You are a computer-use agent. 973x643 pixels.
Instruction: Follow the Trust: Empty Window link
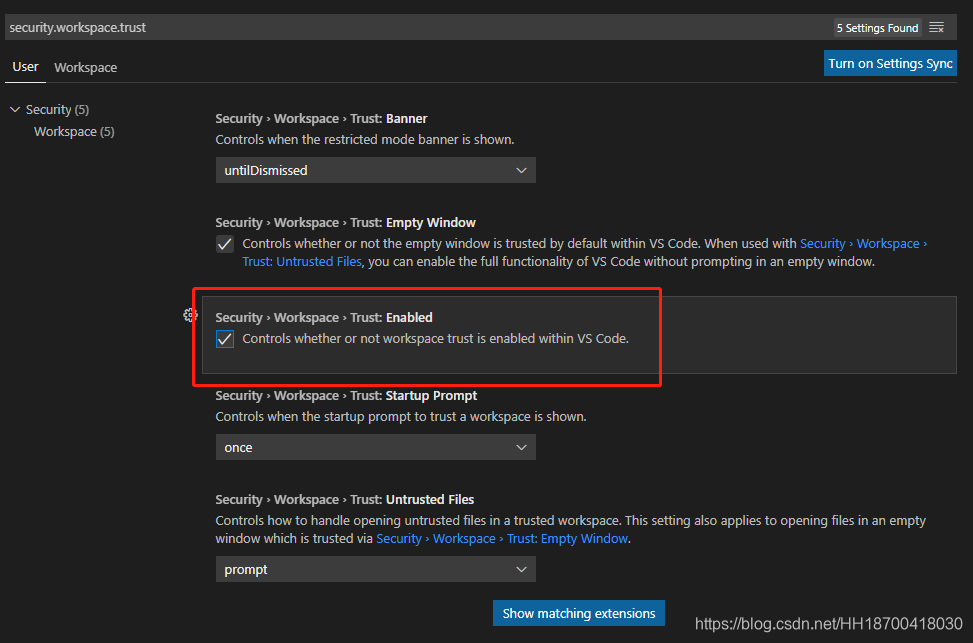click(503, 539)
